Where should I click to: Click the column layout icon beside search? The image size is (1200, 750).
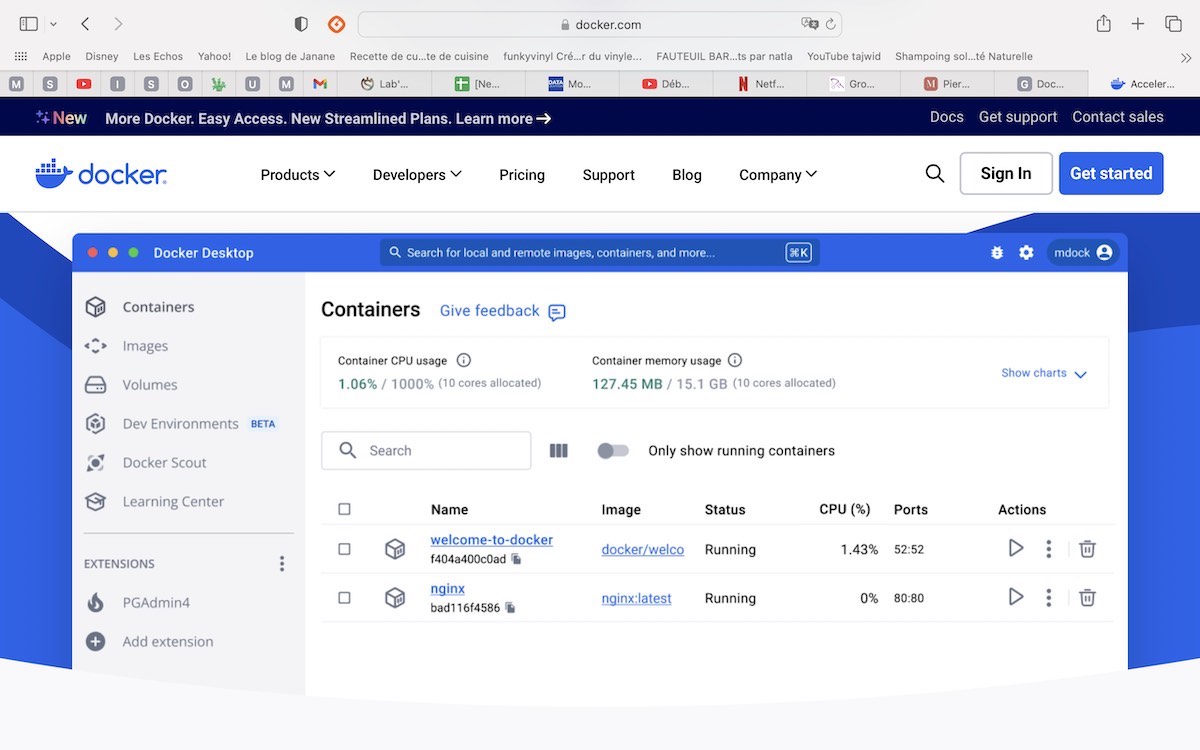point(559,451)
